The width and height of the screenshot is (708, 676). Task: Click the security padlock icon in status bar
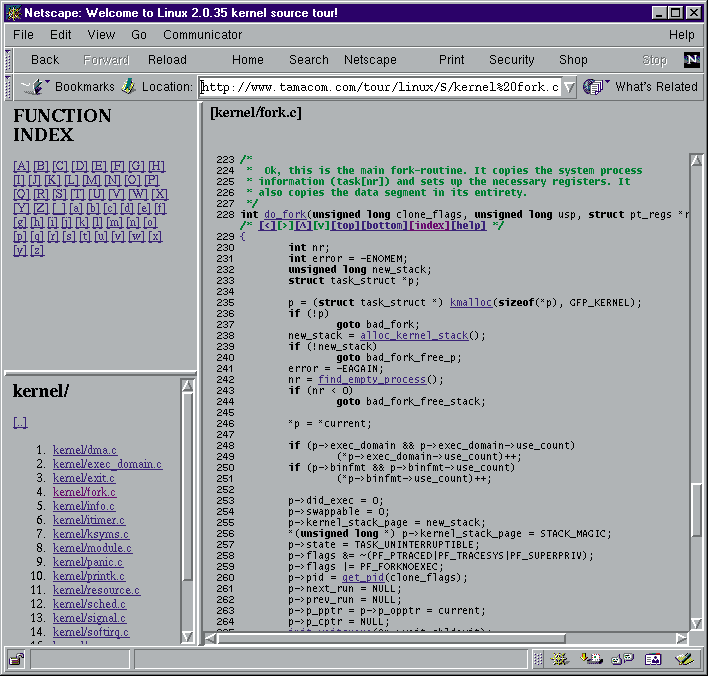coord(16,659)
